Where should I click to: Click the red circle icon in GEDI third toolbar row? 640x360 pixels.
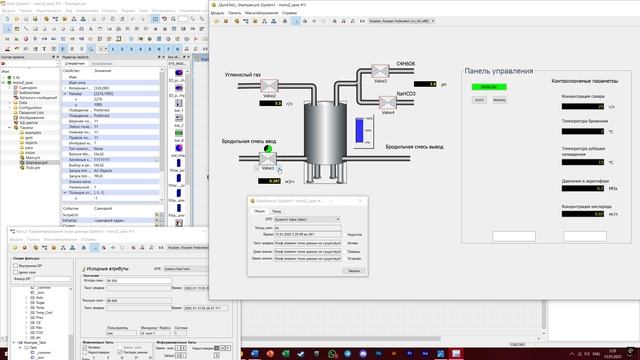pyautogui.click(x=26, y=39)
